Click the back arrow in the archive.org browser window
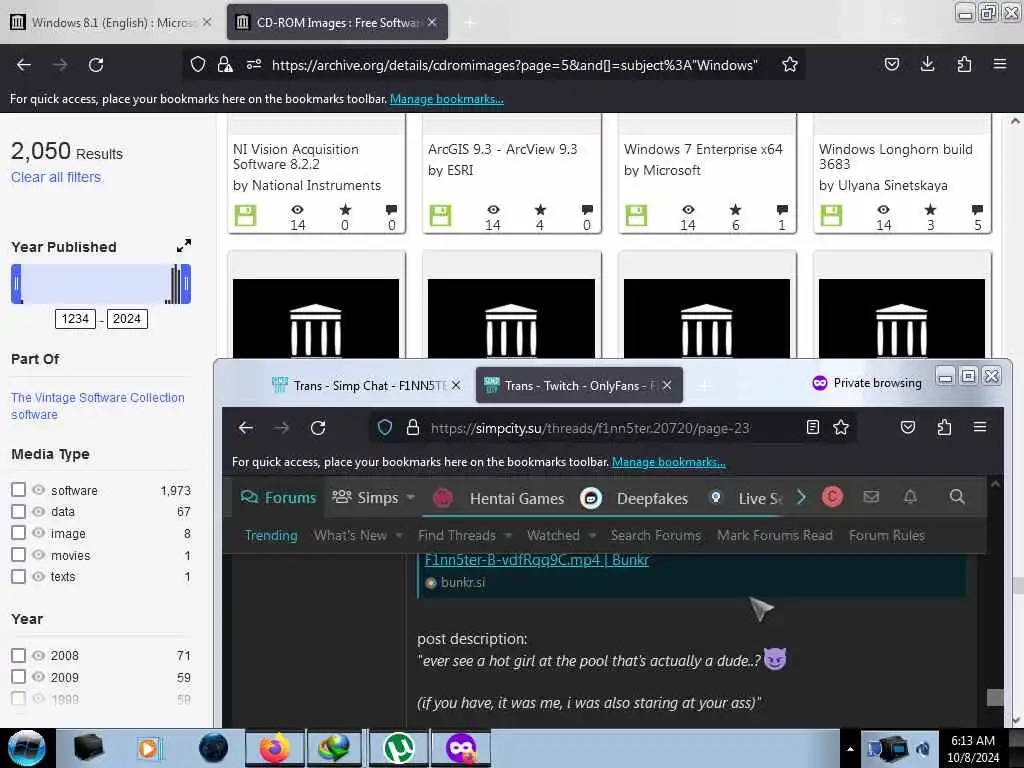 point(24,65)
